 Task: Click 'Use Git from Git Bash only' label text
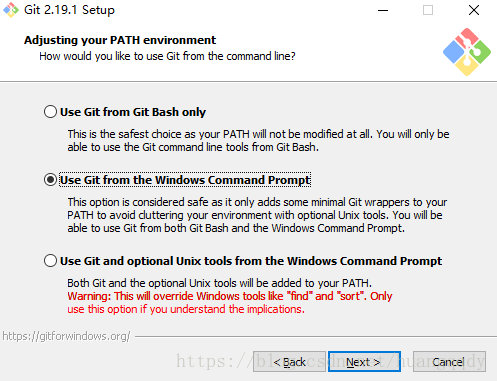pyautogui.click(x=133, y=112)
